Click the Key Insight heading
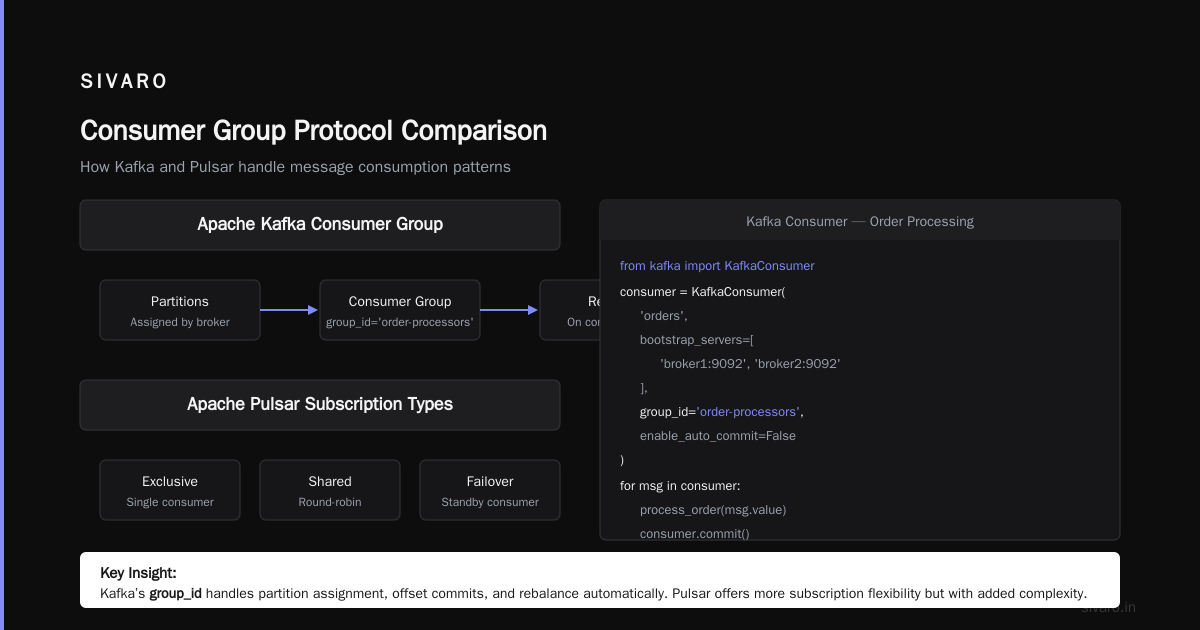The width and height of the screenshot is (1200, 630). pos(138,573)
